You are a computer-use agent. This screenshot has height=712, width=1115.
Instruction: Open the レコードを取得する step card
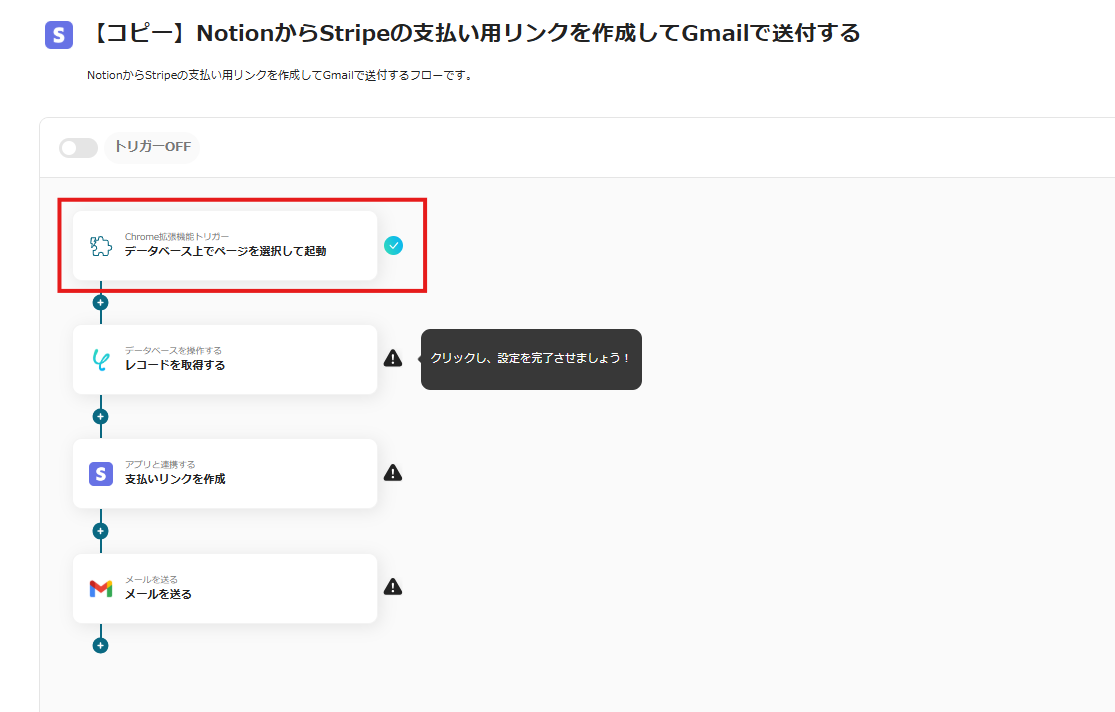(x=225, y=359)
